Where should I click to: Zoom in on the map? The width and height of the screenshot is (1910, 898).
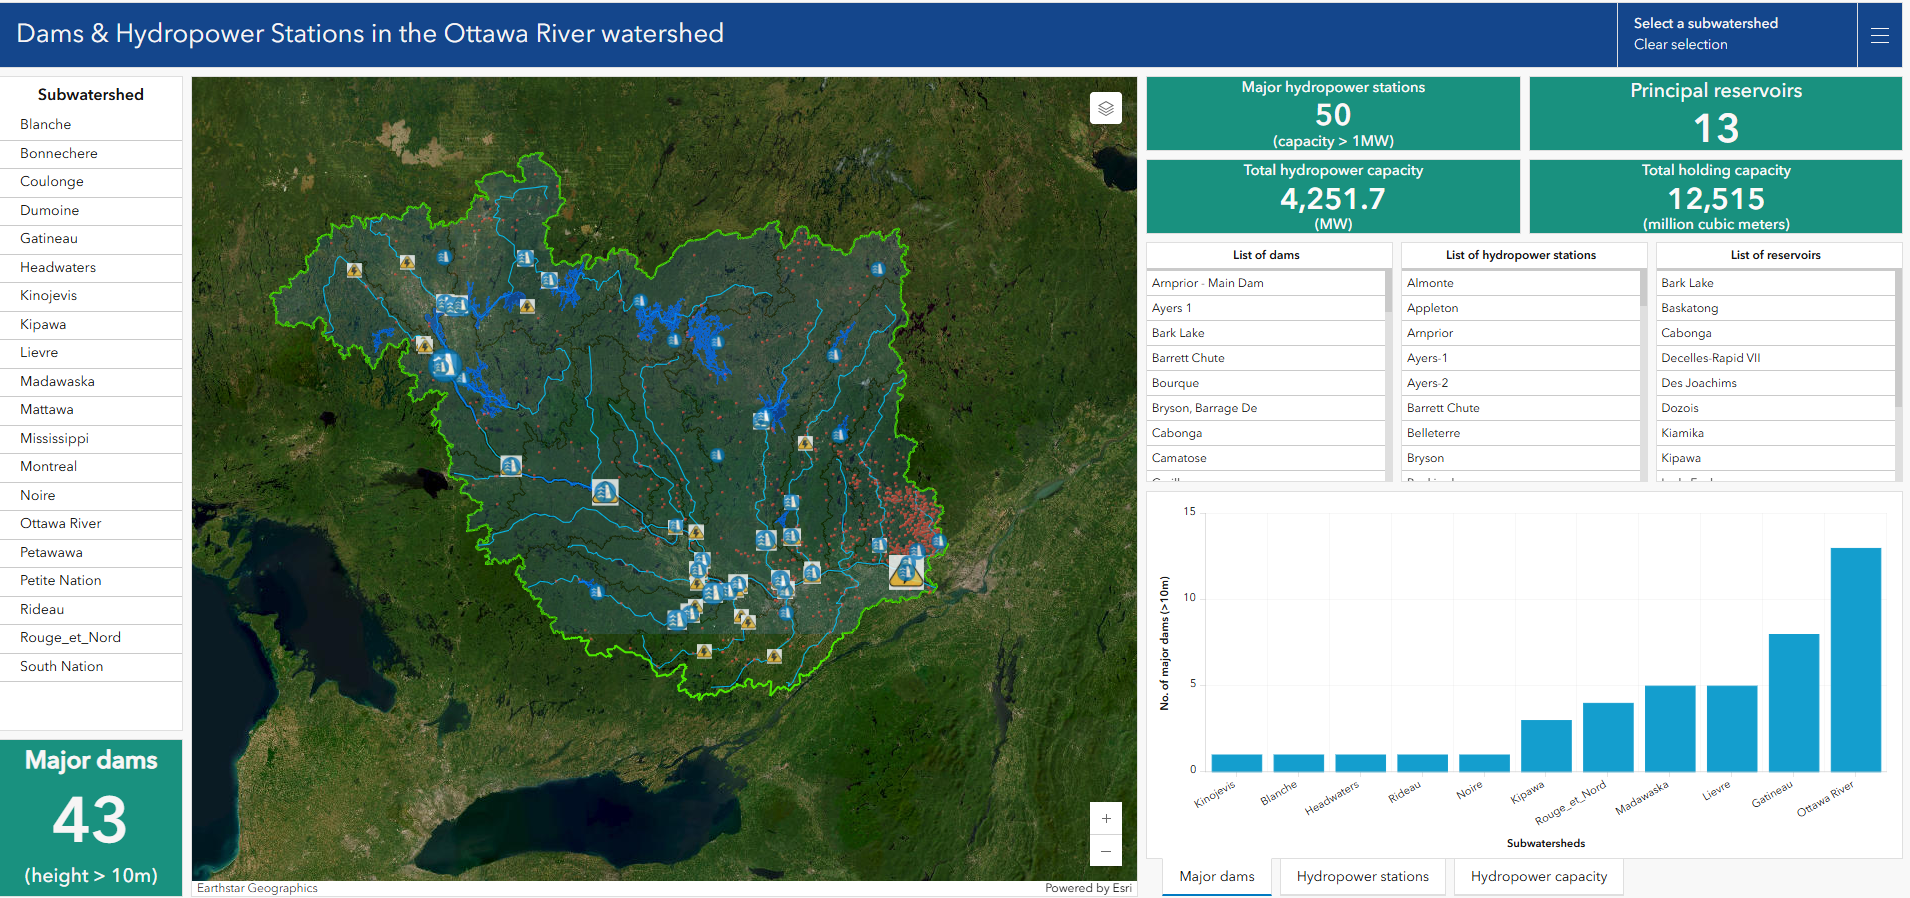click(1105, 818)
